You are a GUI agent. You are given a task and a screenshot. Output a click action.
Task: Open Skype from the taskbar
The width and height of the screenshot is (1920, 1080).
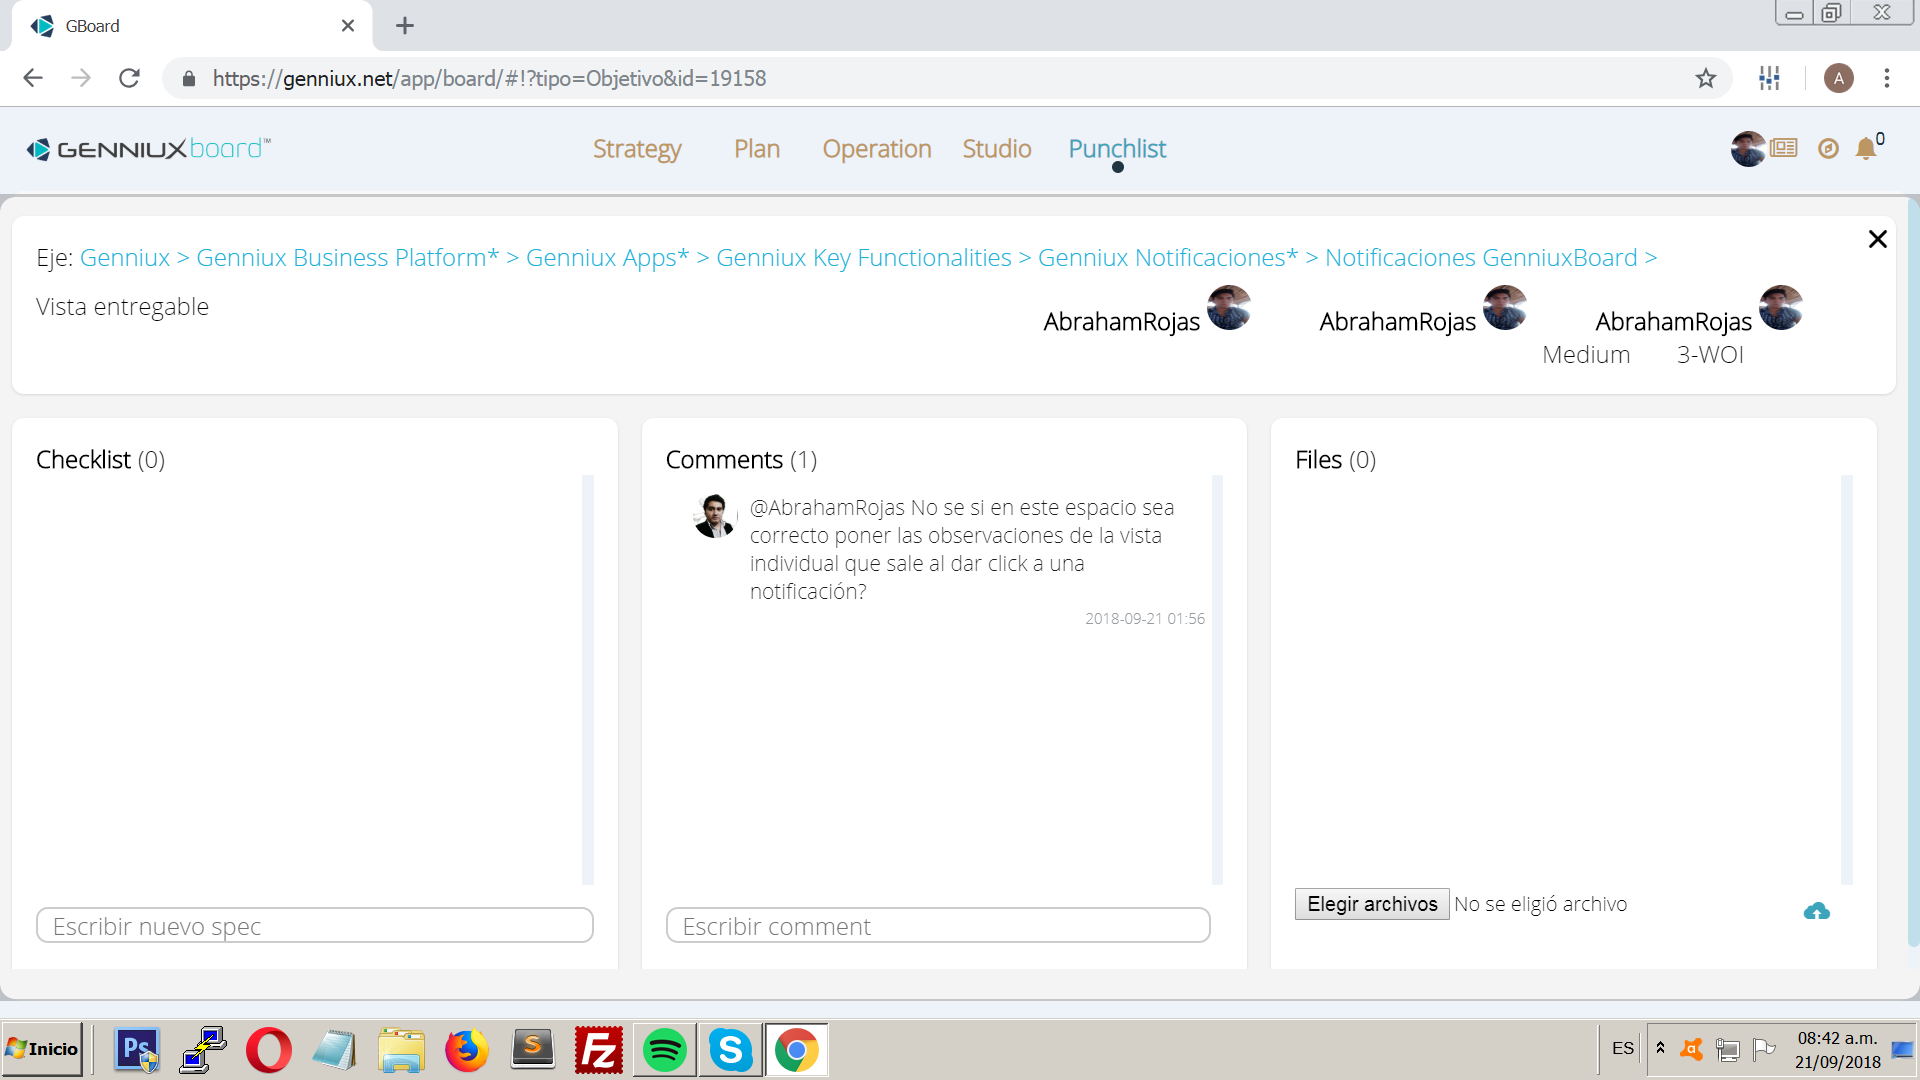click(731, 1050)
